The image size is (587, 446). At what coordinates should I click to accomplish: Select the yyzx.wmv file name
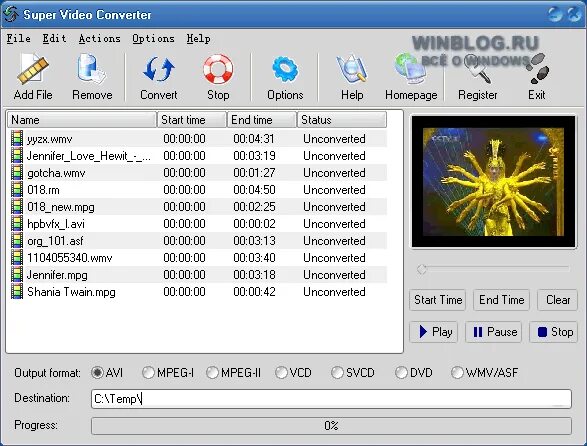coord(49,139)
